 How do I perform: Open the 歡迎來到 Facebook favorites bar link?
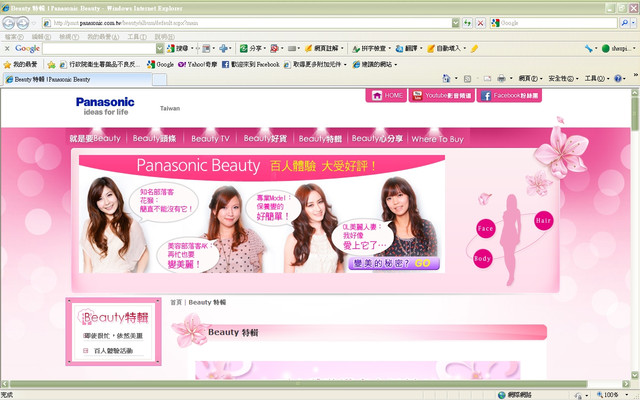(x=251, y=64)
